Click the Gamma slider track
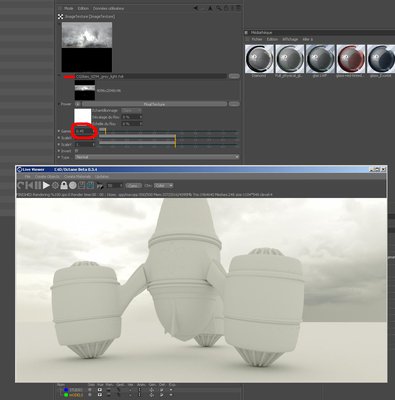 coord(169,131)
